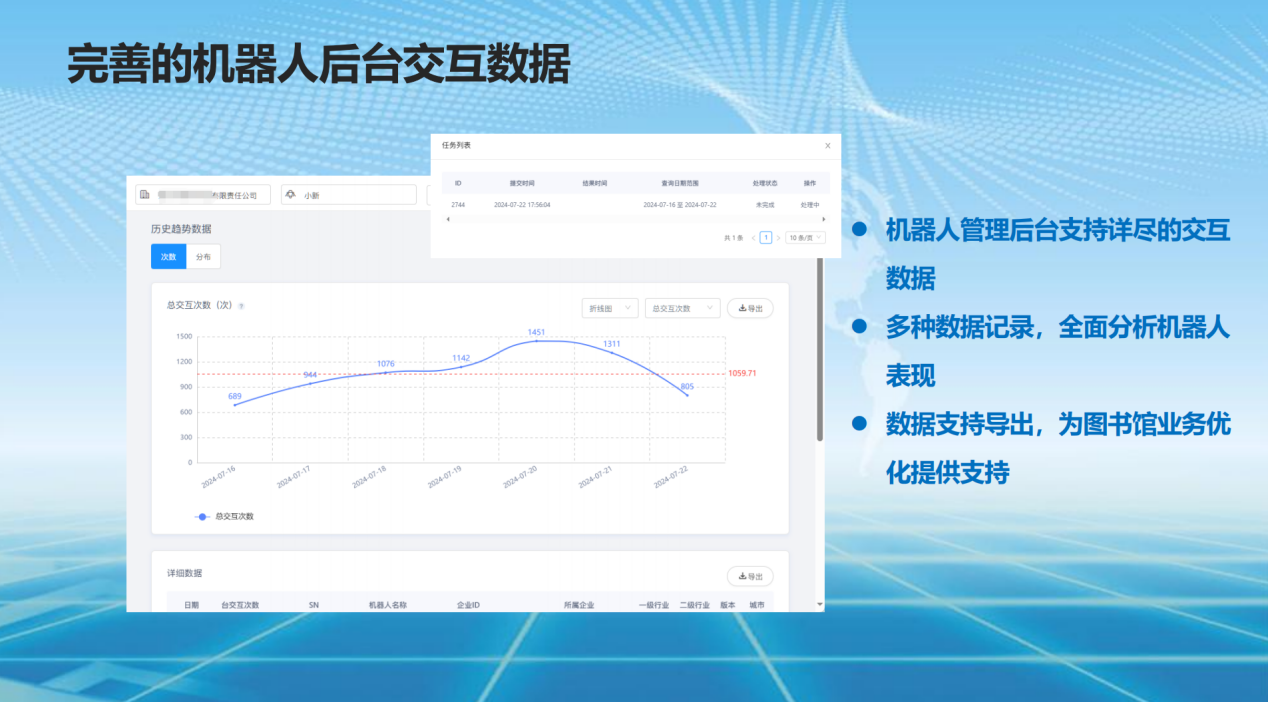Go to the next page in the task list
The image size is (1268, 702).
tap(778, 238)
